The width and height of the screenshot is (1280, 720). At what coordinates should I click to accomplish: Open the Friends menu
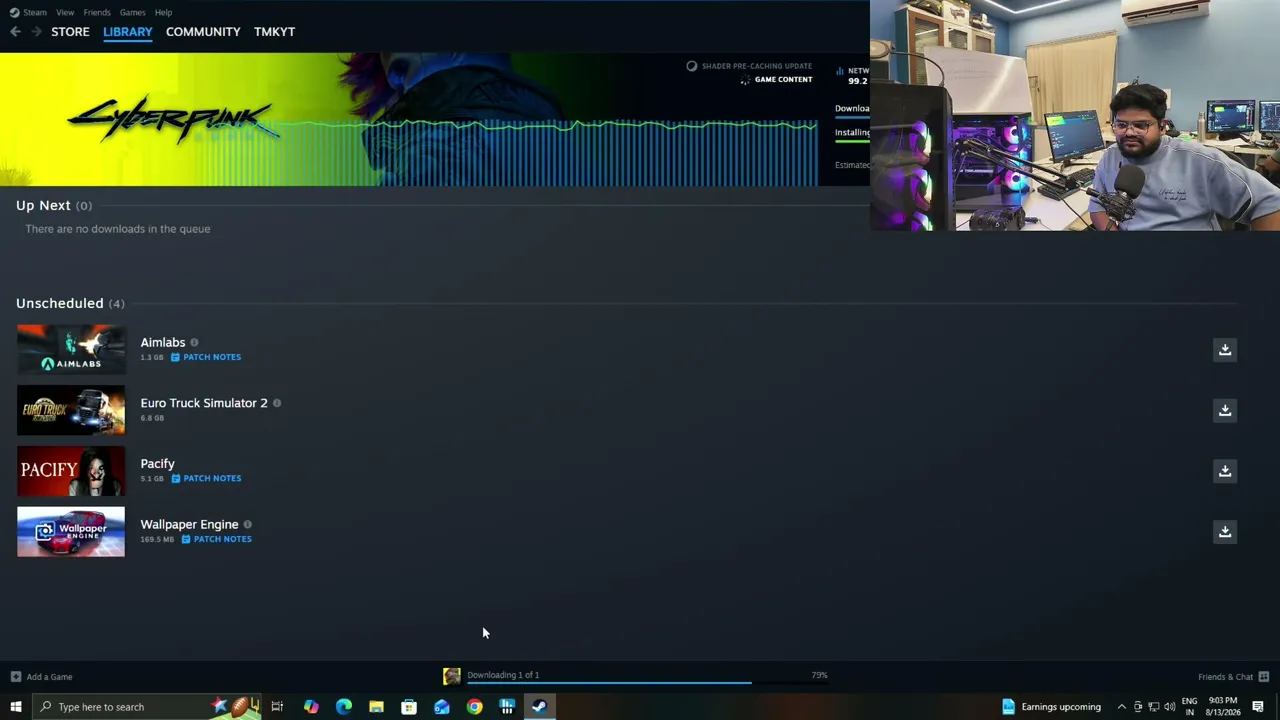tap(97, 12)
